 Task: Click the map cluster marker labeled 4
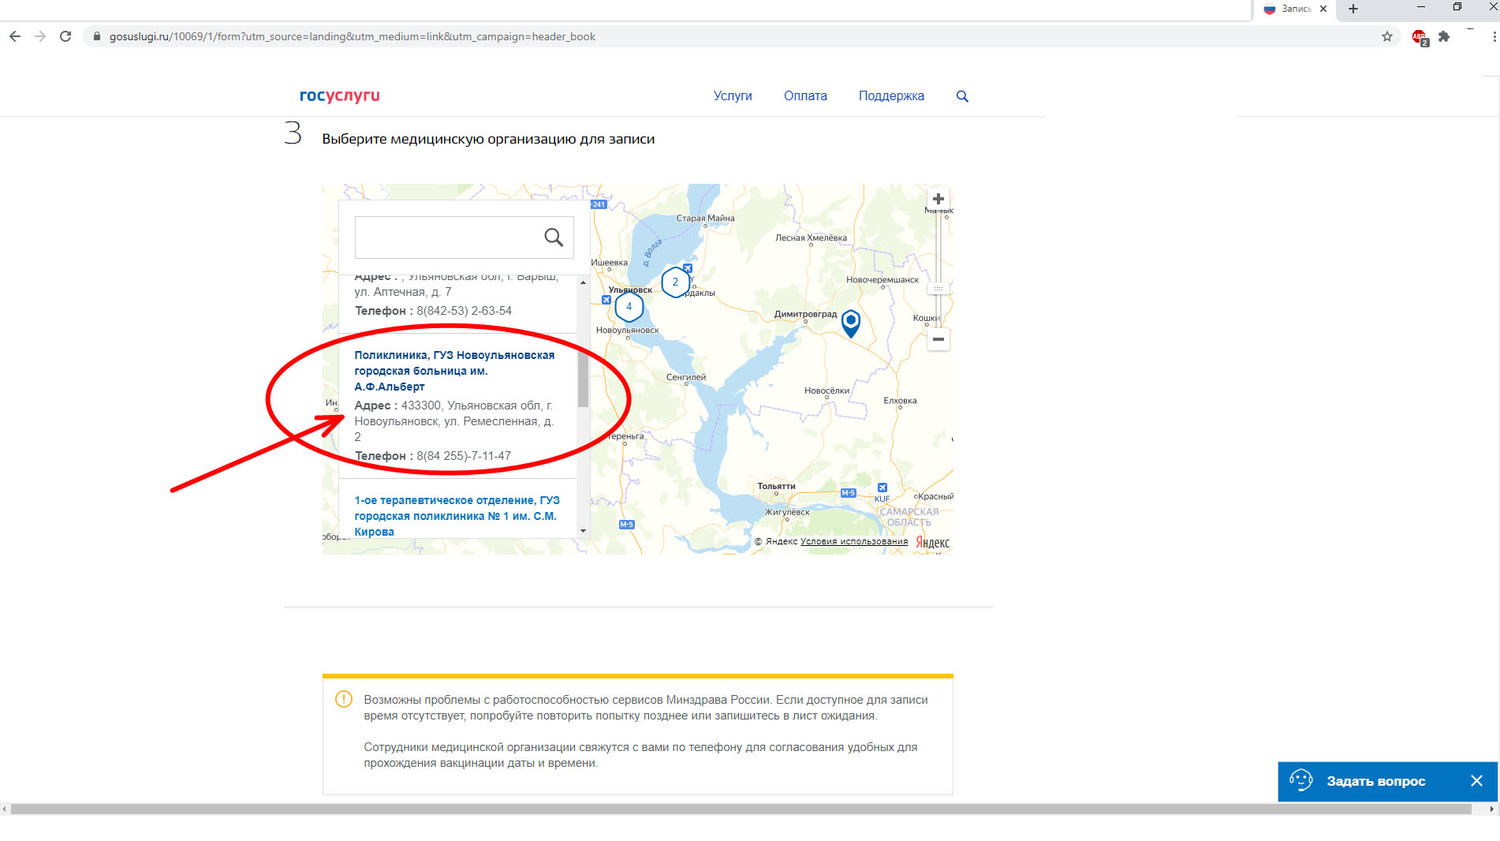pyautogui.click(x=629, y=307)
